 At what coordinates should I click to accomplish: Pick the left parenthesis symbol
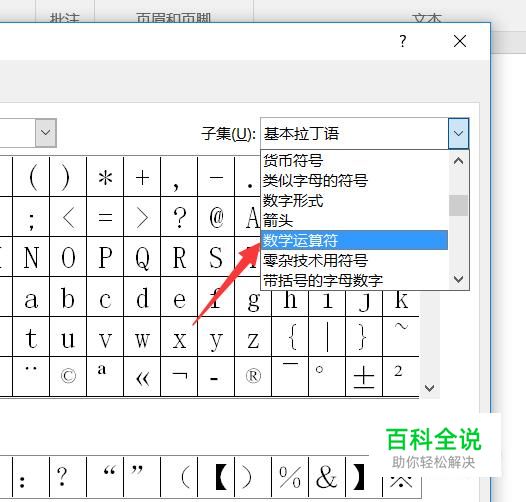[31, 177]
